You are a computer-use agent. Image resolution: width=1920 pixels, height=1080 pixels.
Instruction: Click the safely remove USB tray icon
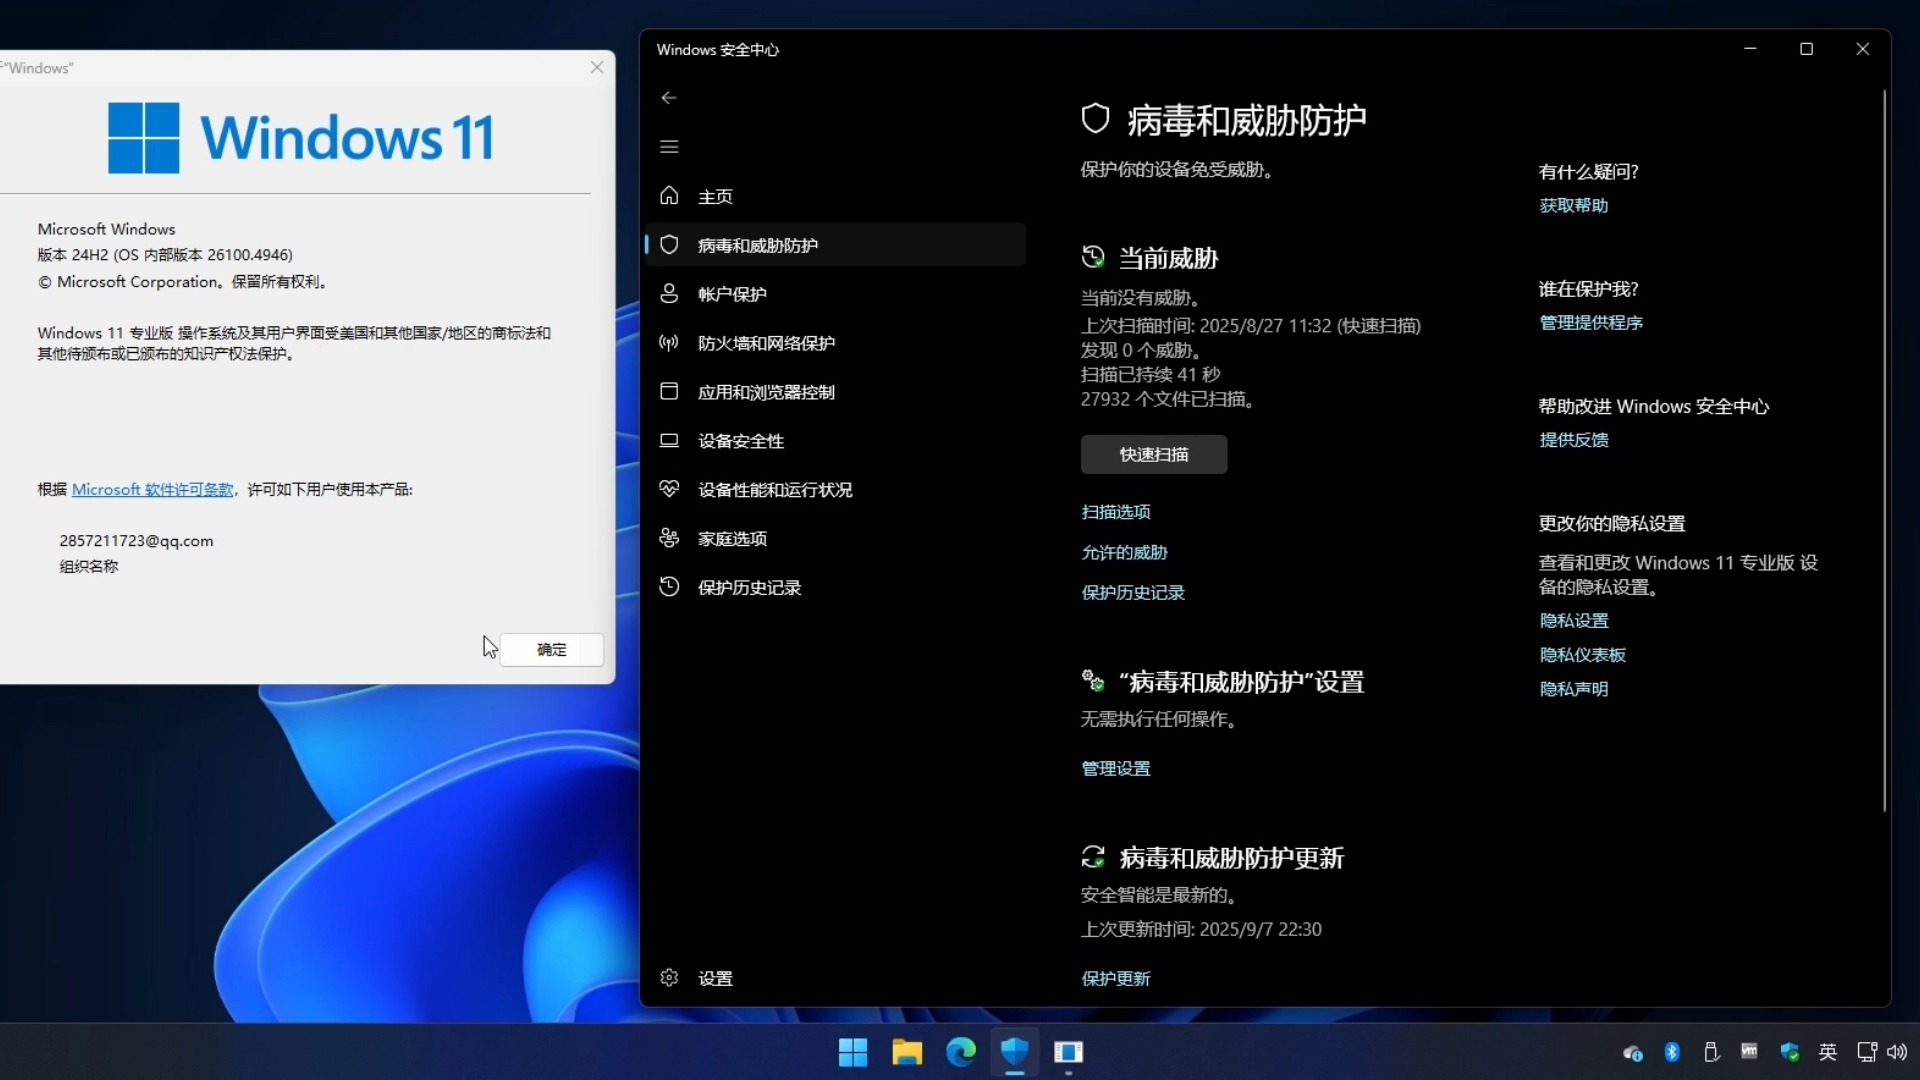coord(1711,1052)
